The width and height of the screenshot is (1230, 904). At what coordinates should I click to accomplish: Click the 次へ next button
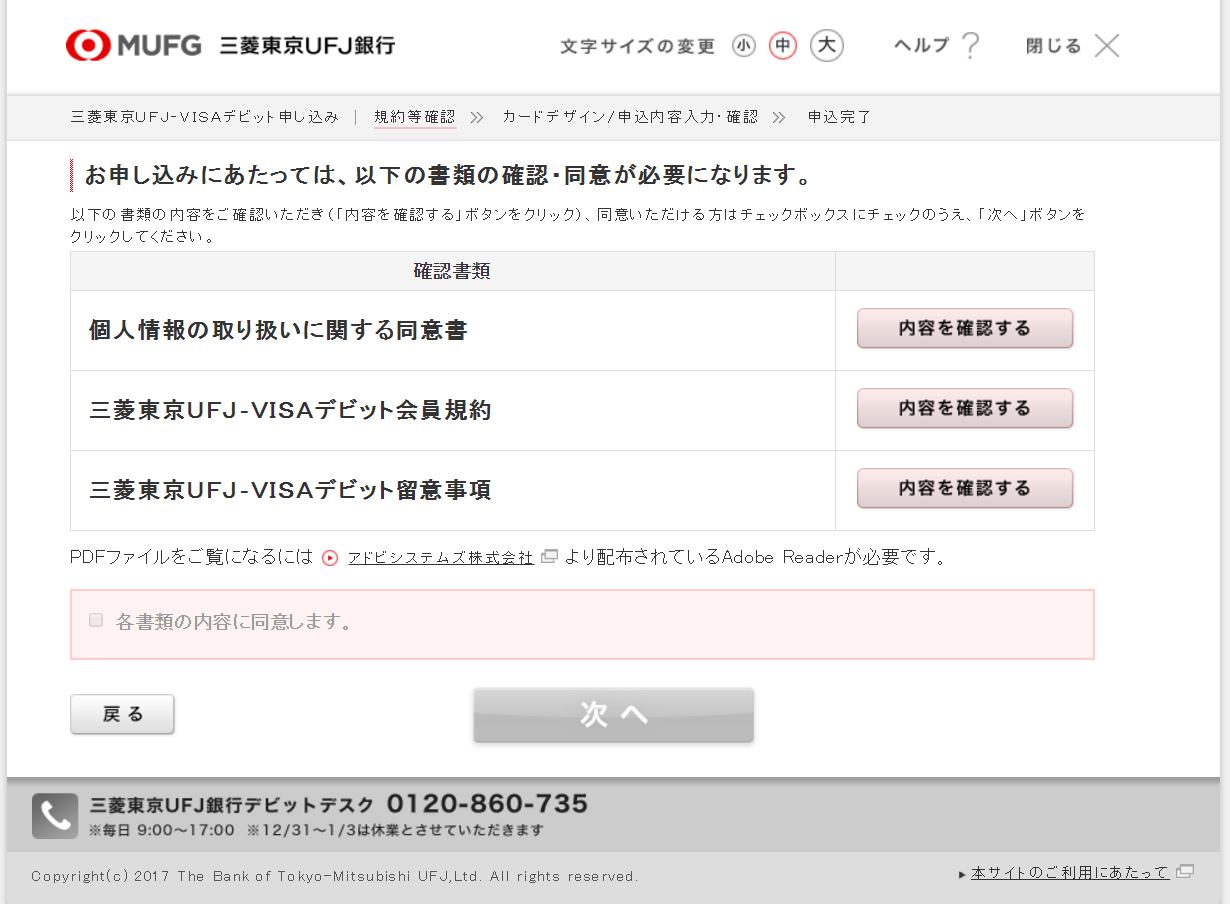pyautogui.click(x=614, y=714)
